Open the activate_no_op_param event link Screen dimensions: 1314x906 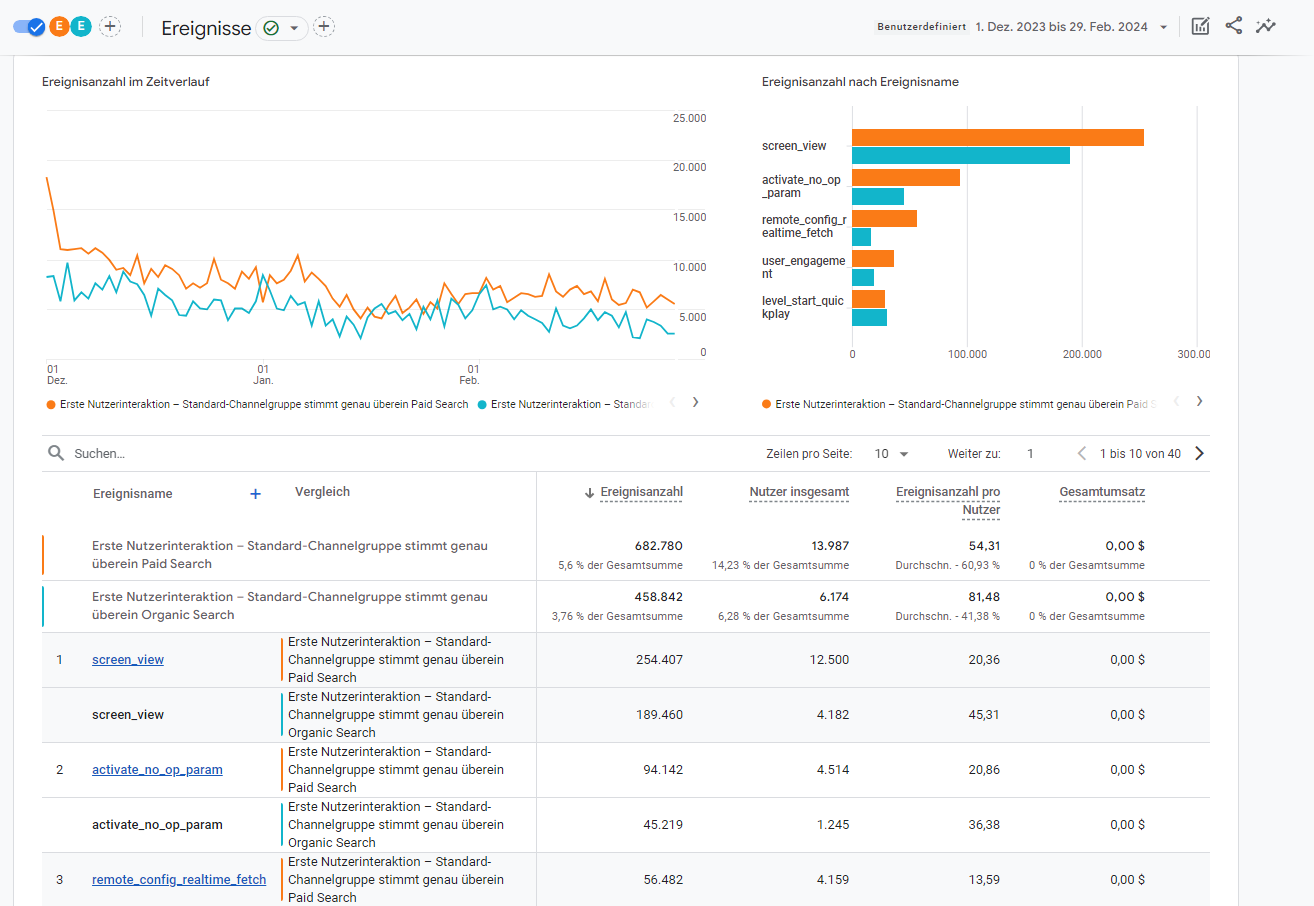click(157, 770)
